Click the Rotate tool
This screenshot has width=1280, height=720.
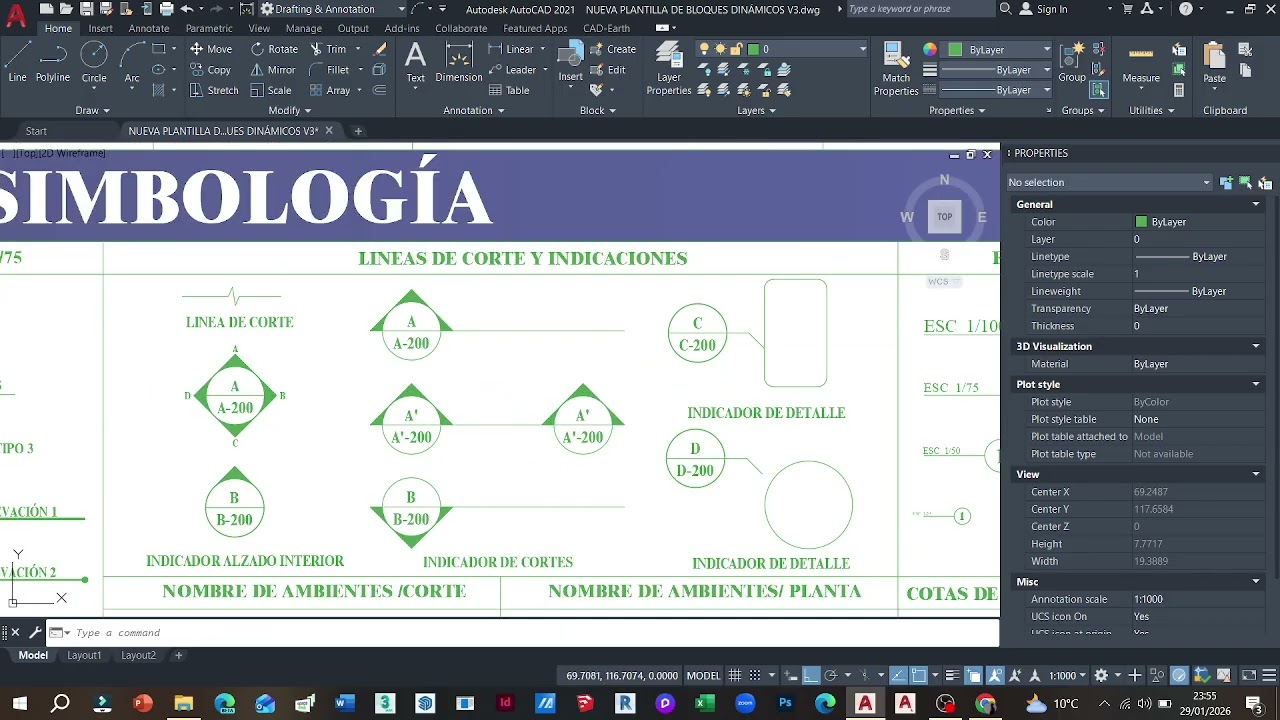275,49
